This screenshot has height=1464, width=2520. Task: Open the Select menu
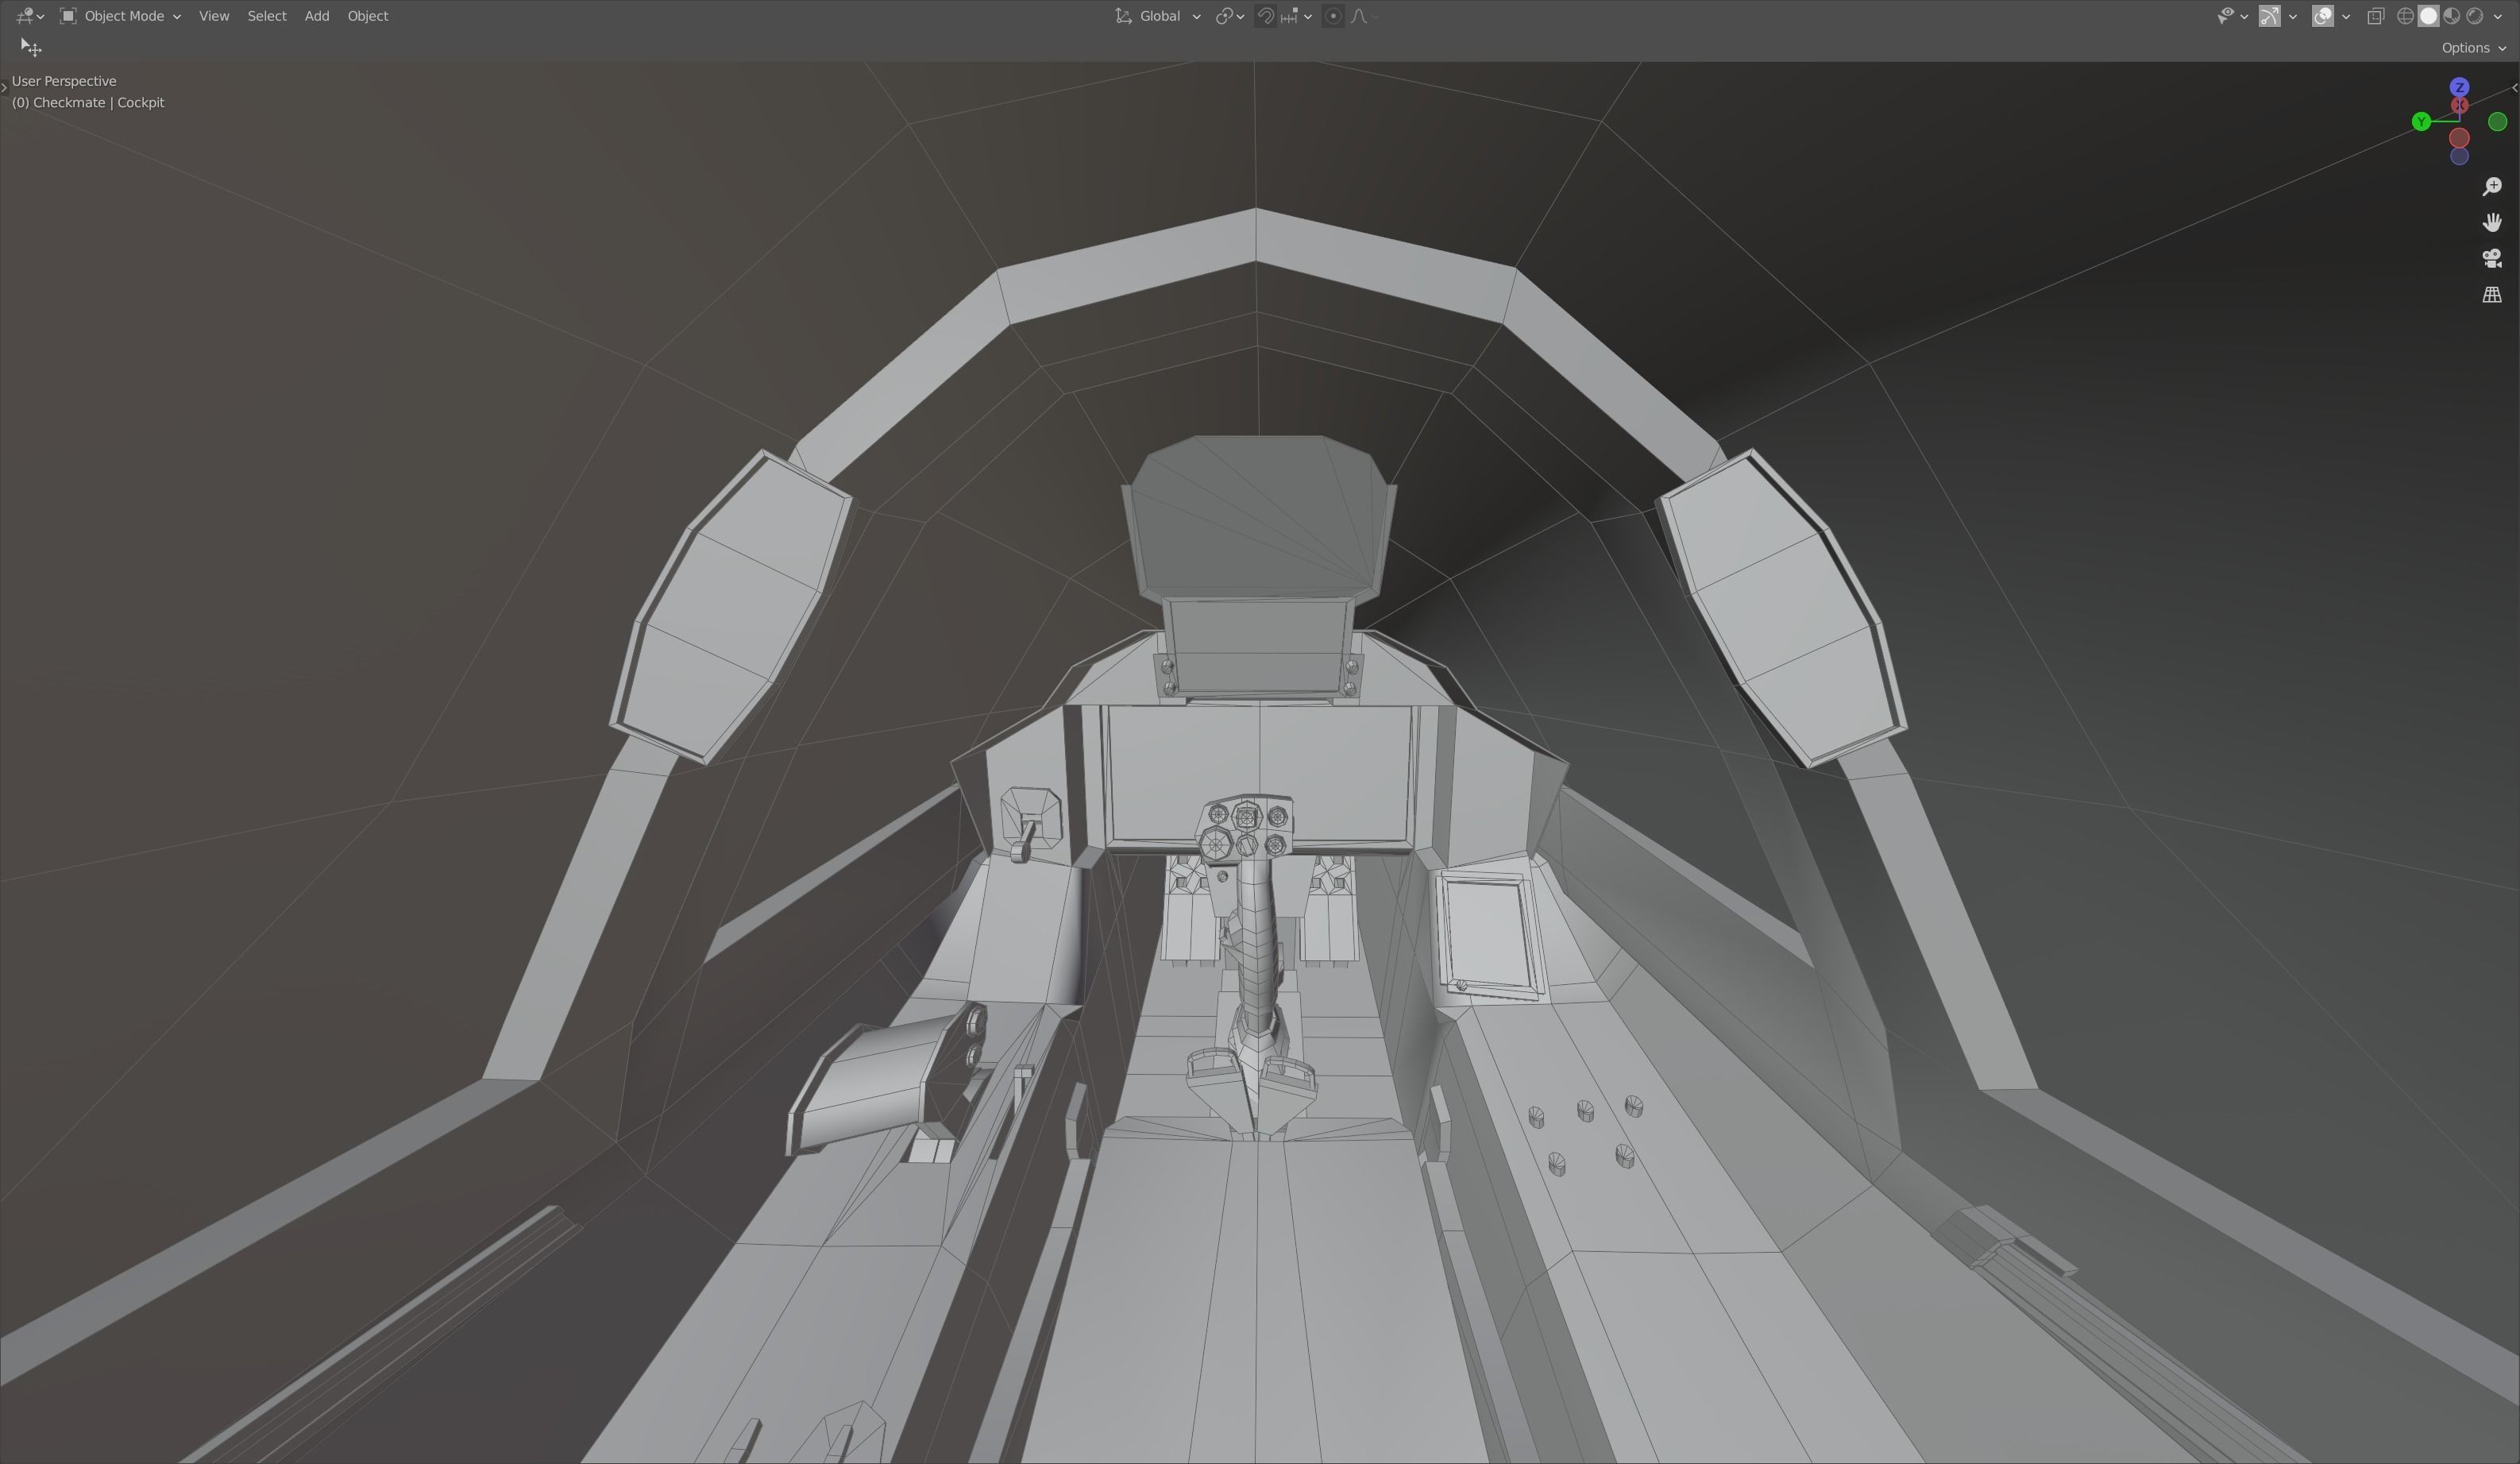[x=266, y=16]
